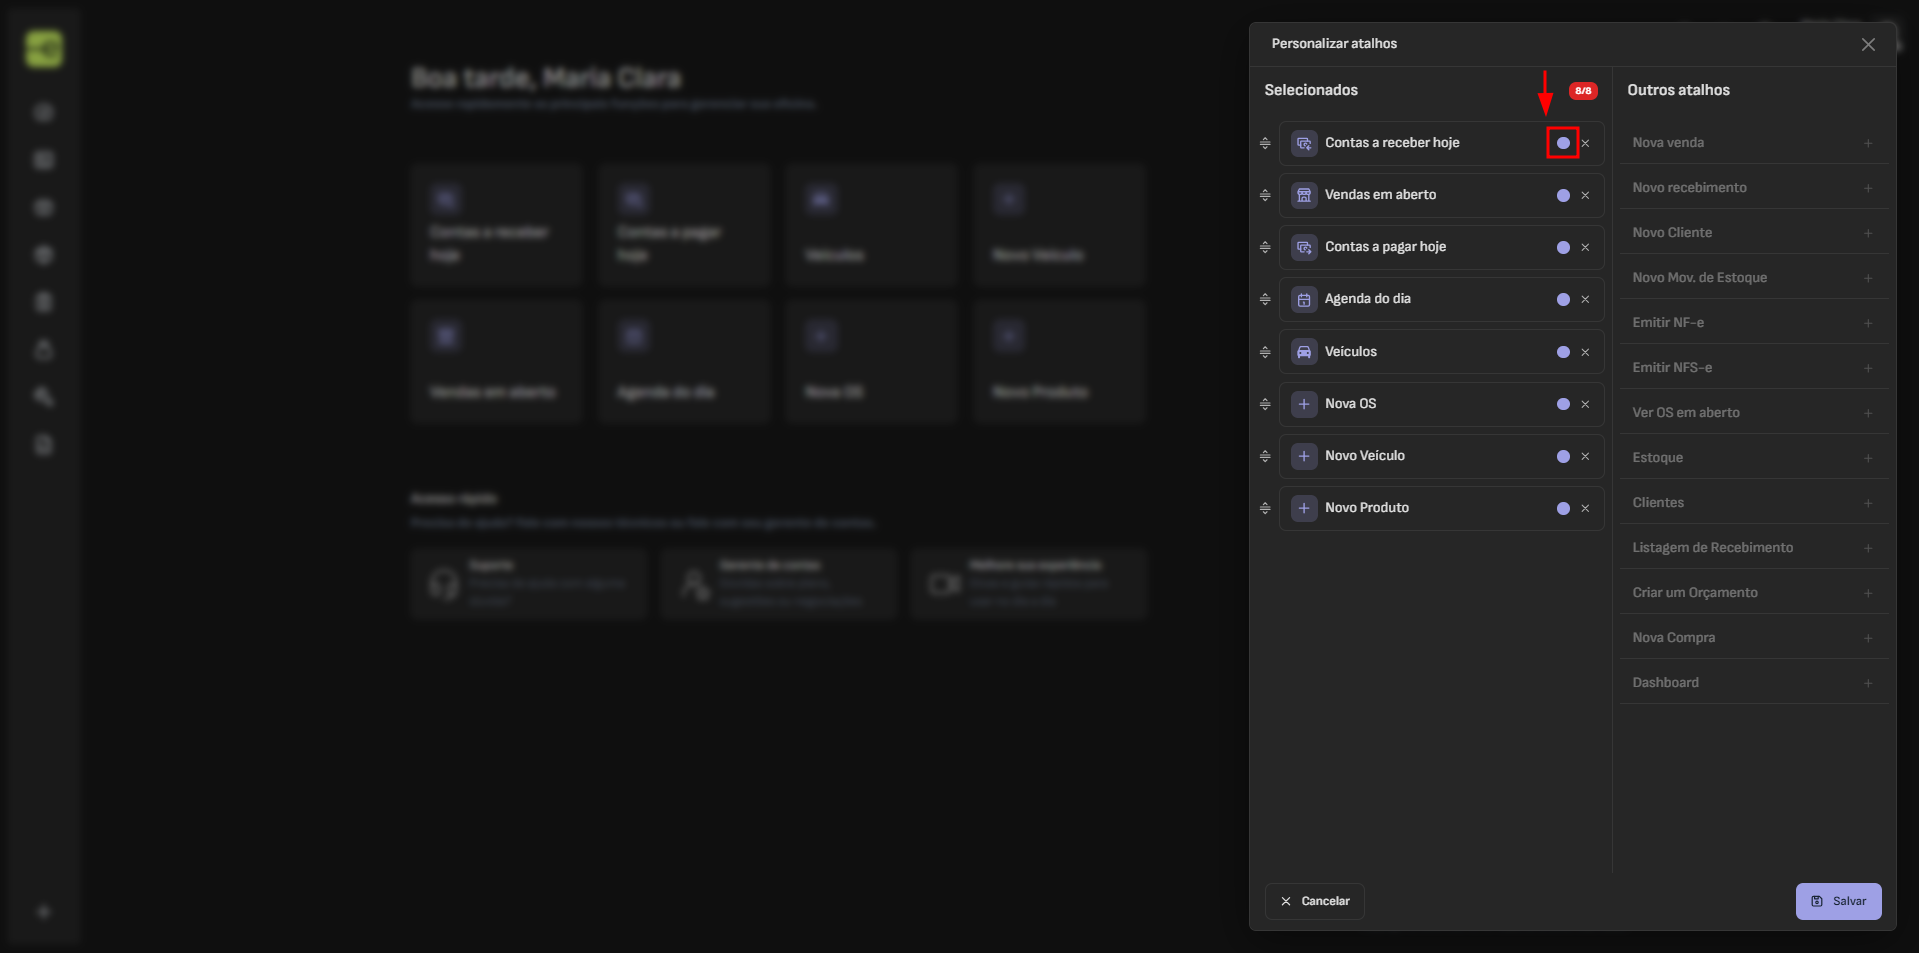1919x953 pixels.
Task: Select Listagem de Recebimento shortcut
Action: (x=1712, y=548)
